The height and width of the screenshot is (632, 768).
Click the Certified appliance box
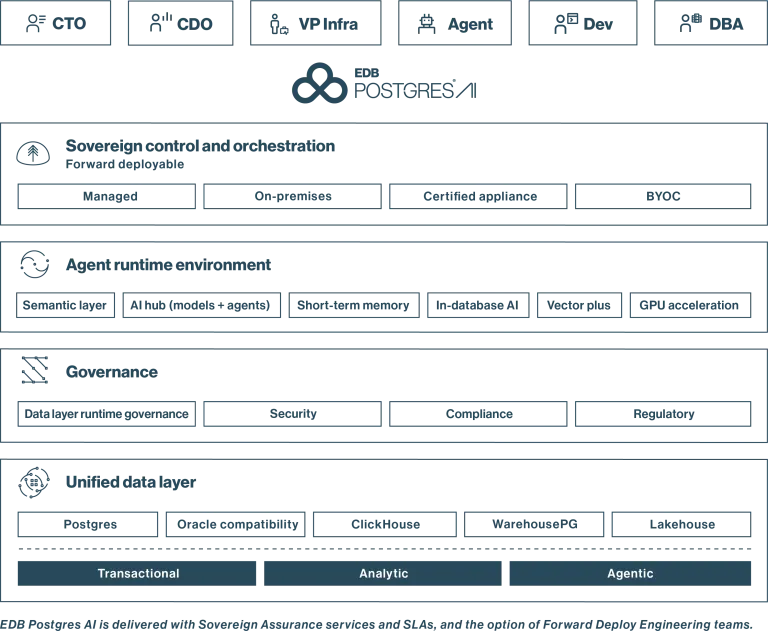478,196
